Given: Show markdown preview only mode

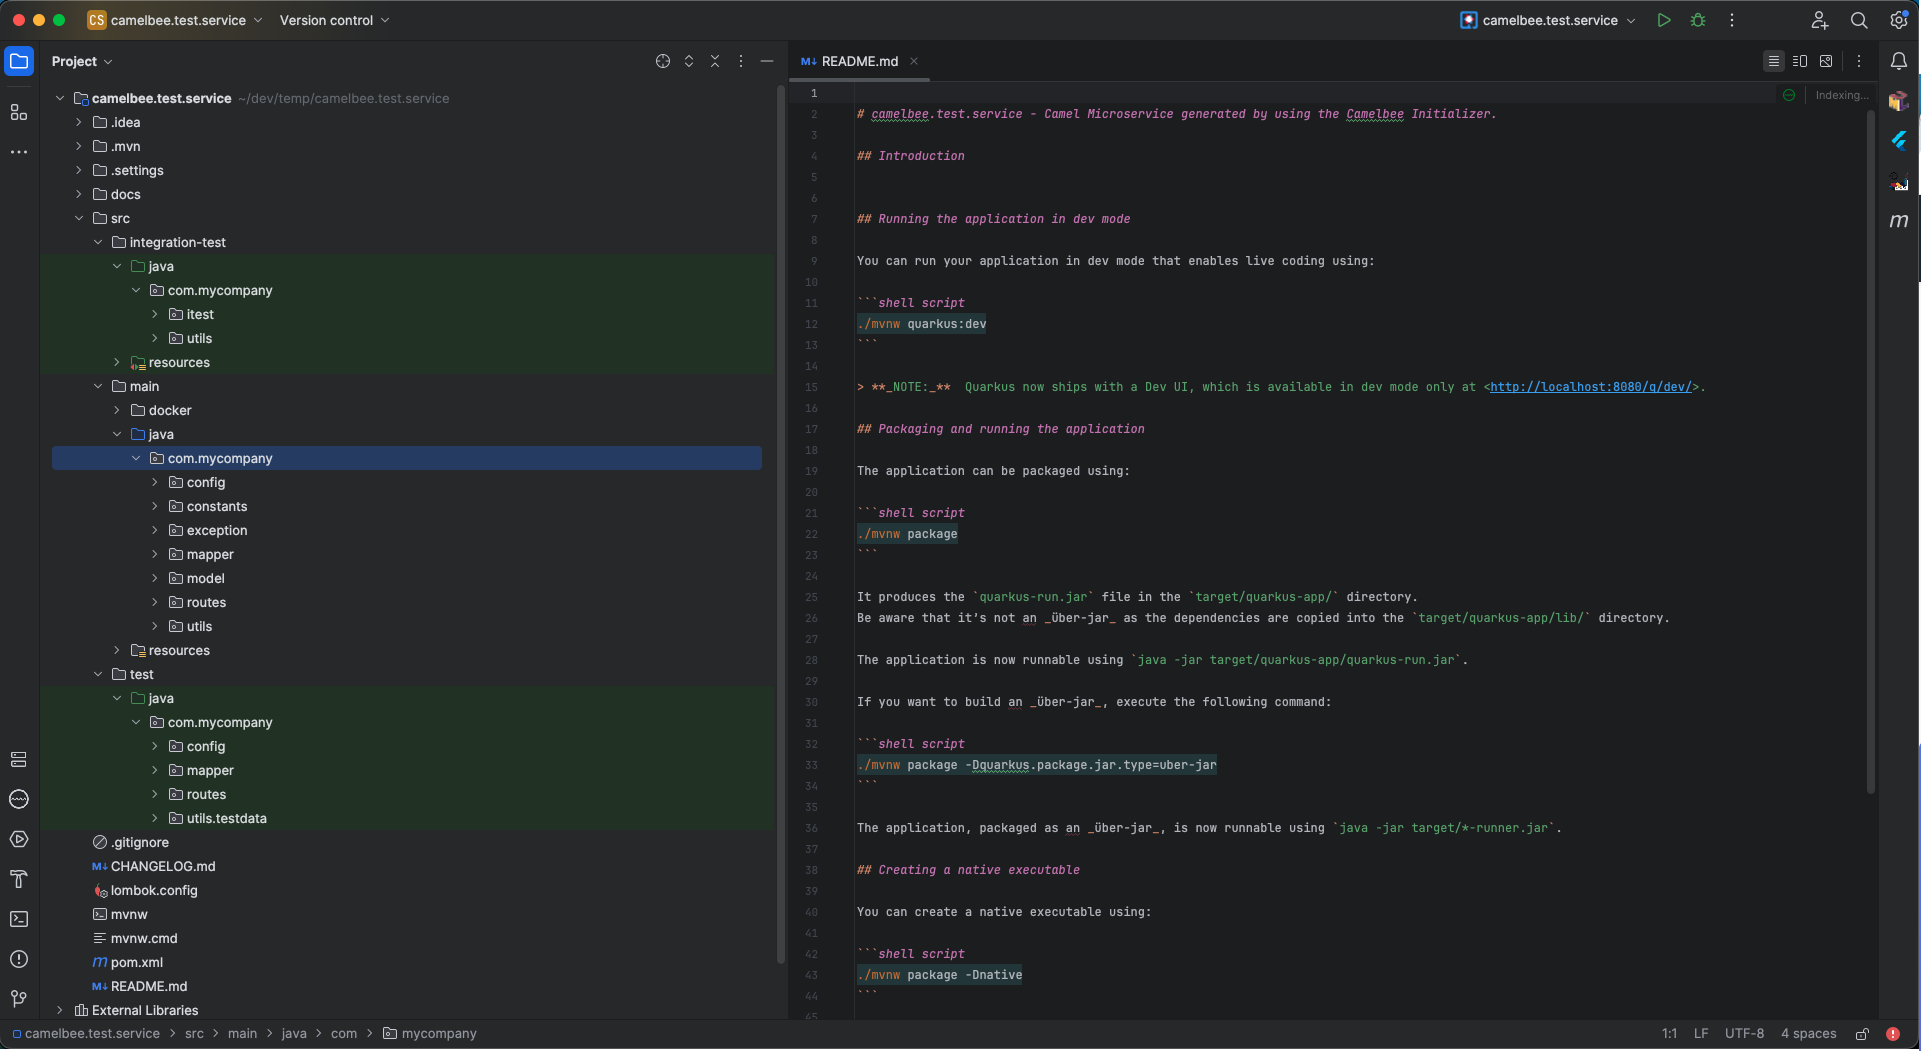Looking at the screenshot, I should [1825, 61].
